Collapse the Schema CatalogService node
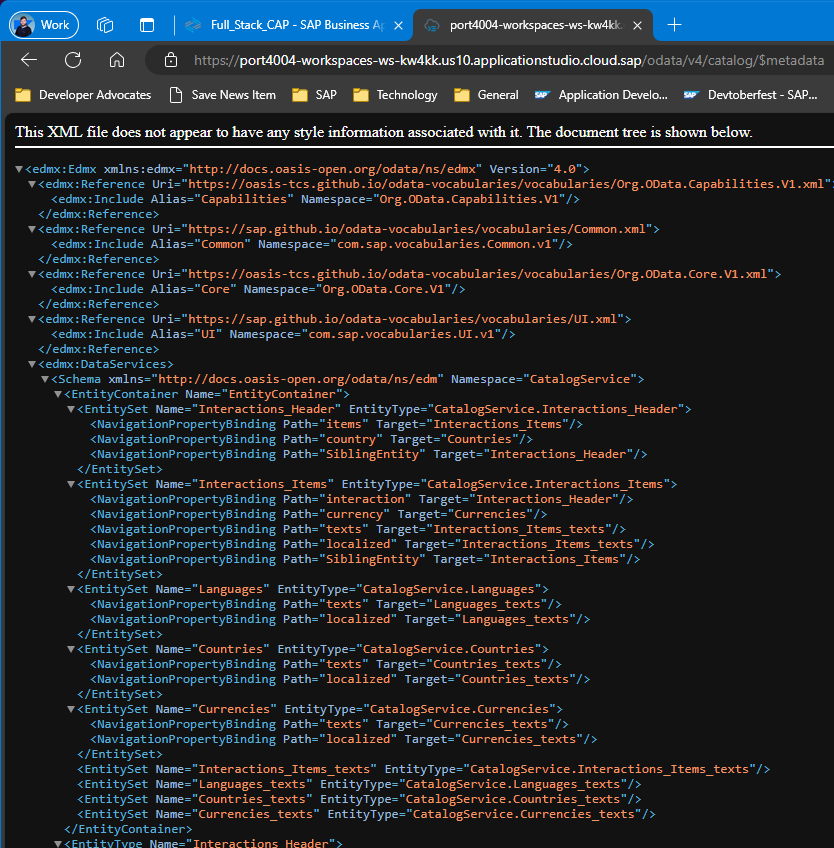Image resolution: width=834 pixels, height=848 pixels. point(45,379)
